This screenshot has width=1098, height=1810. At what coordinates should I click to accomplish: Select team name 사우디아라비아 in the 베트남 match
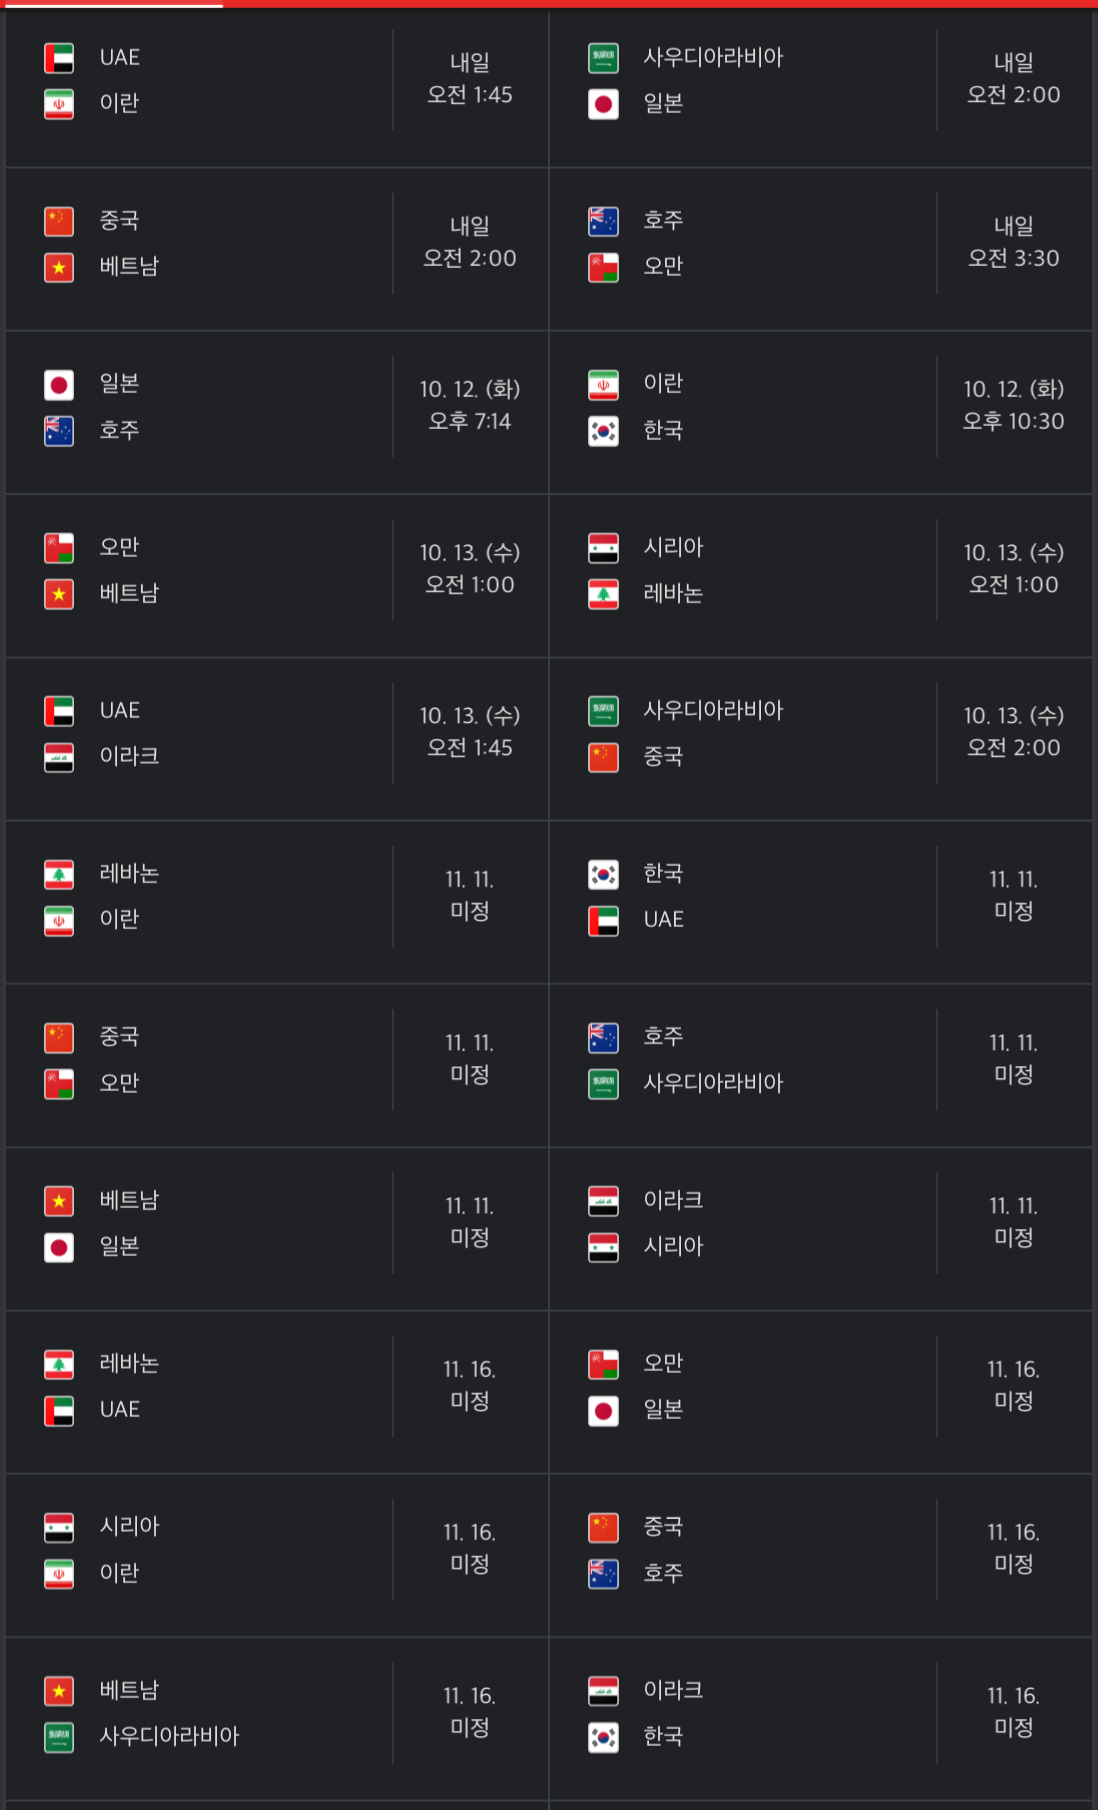[x=169, y=1736]
